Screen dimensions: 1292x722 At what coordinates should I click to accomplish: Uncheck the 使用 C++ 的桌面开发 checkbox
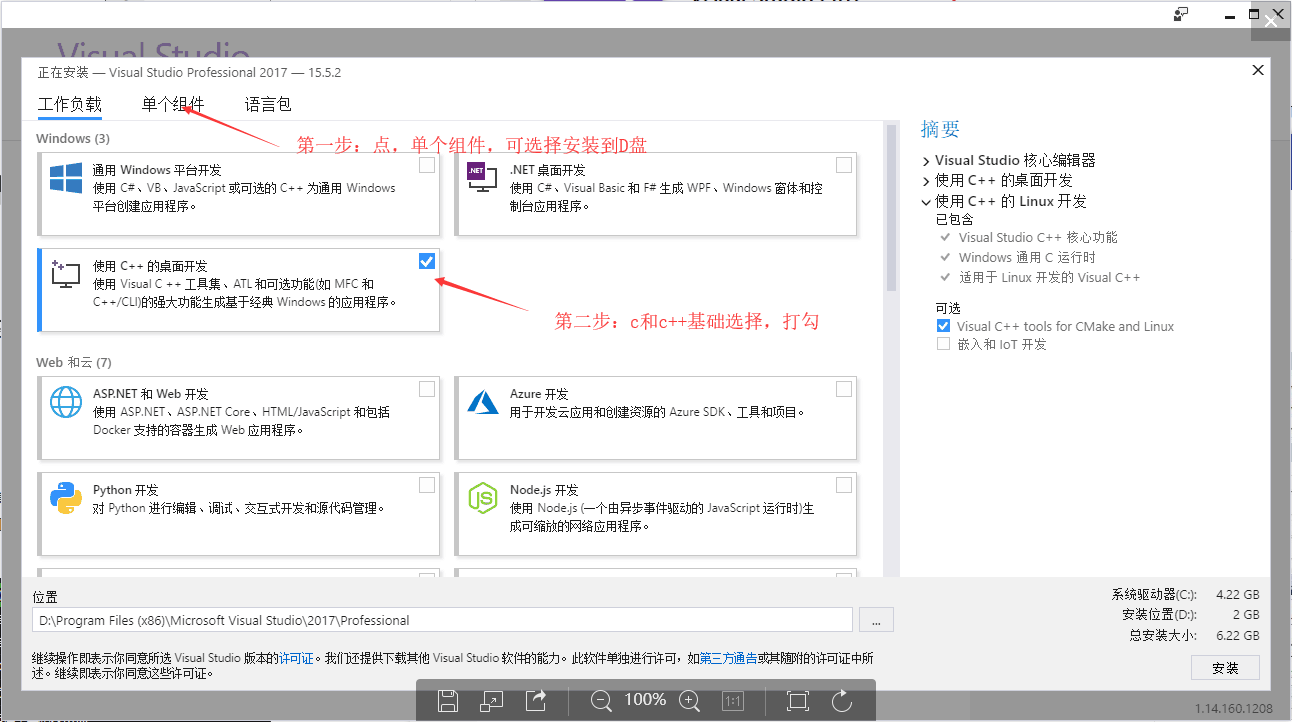tap(427, 261)
